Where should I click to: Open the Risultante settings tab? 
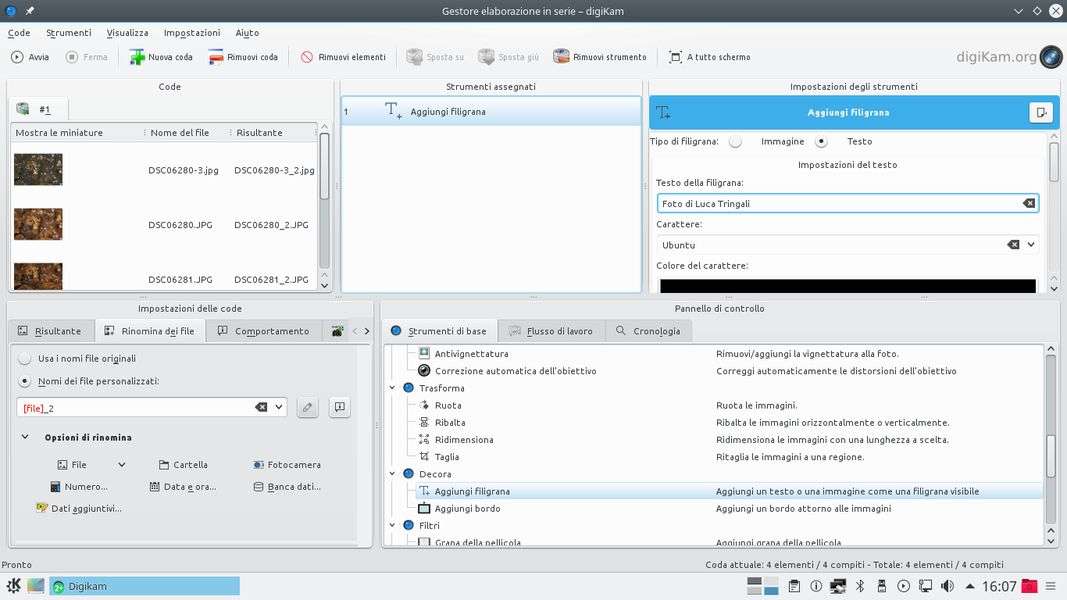coord(50,331)
